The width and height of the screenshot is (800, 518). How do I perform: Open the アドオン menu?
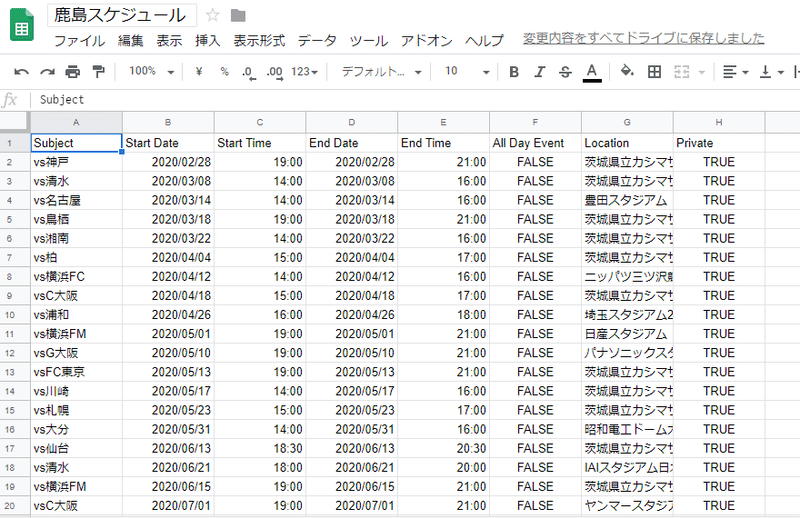tap(427, 40)
